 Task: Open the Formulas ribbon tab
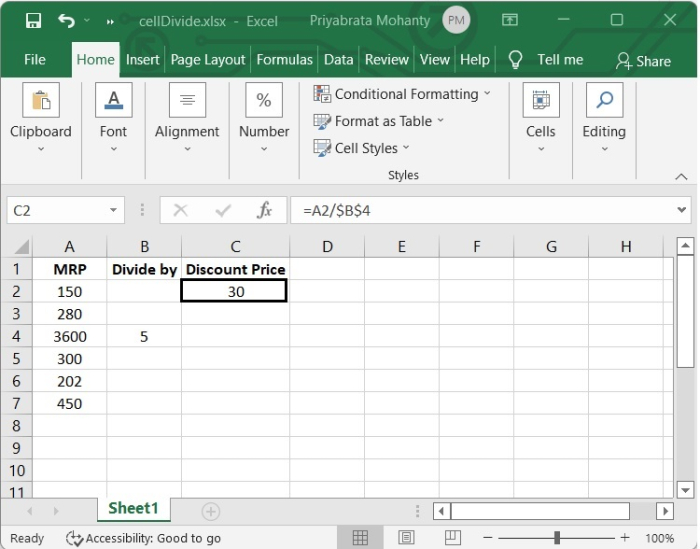click(284, 60)
